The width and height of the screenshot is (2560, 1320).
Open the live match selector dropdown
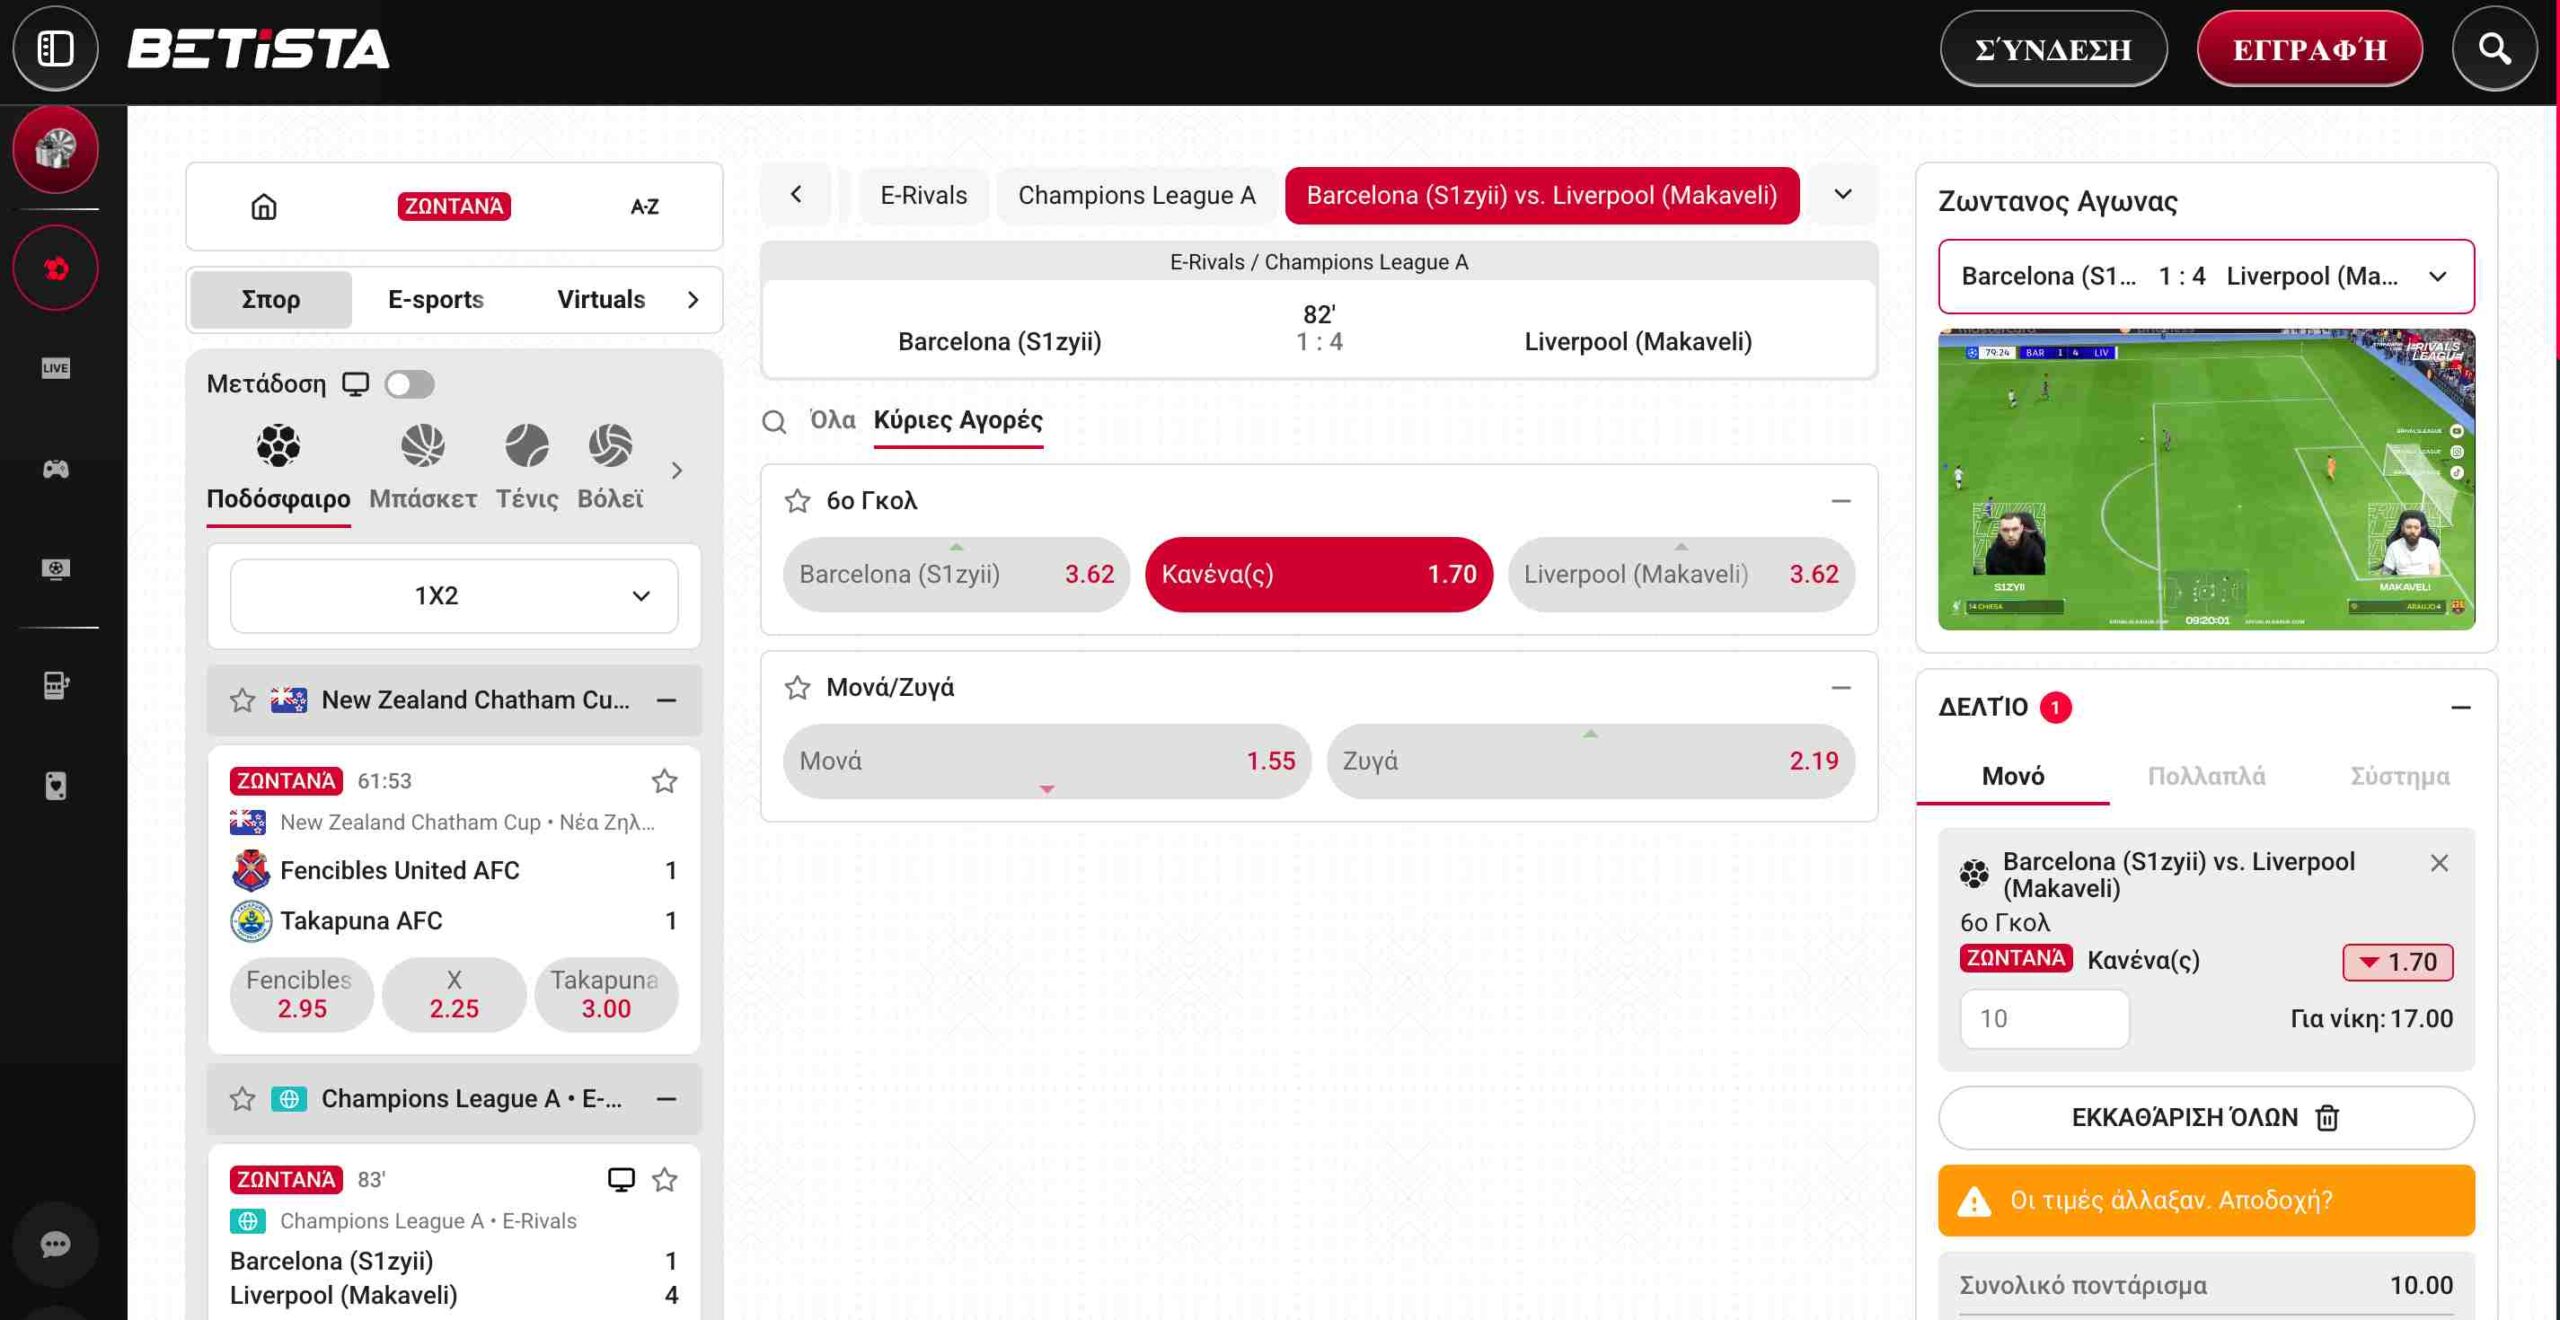(2205, 276)
